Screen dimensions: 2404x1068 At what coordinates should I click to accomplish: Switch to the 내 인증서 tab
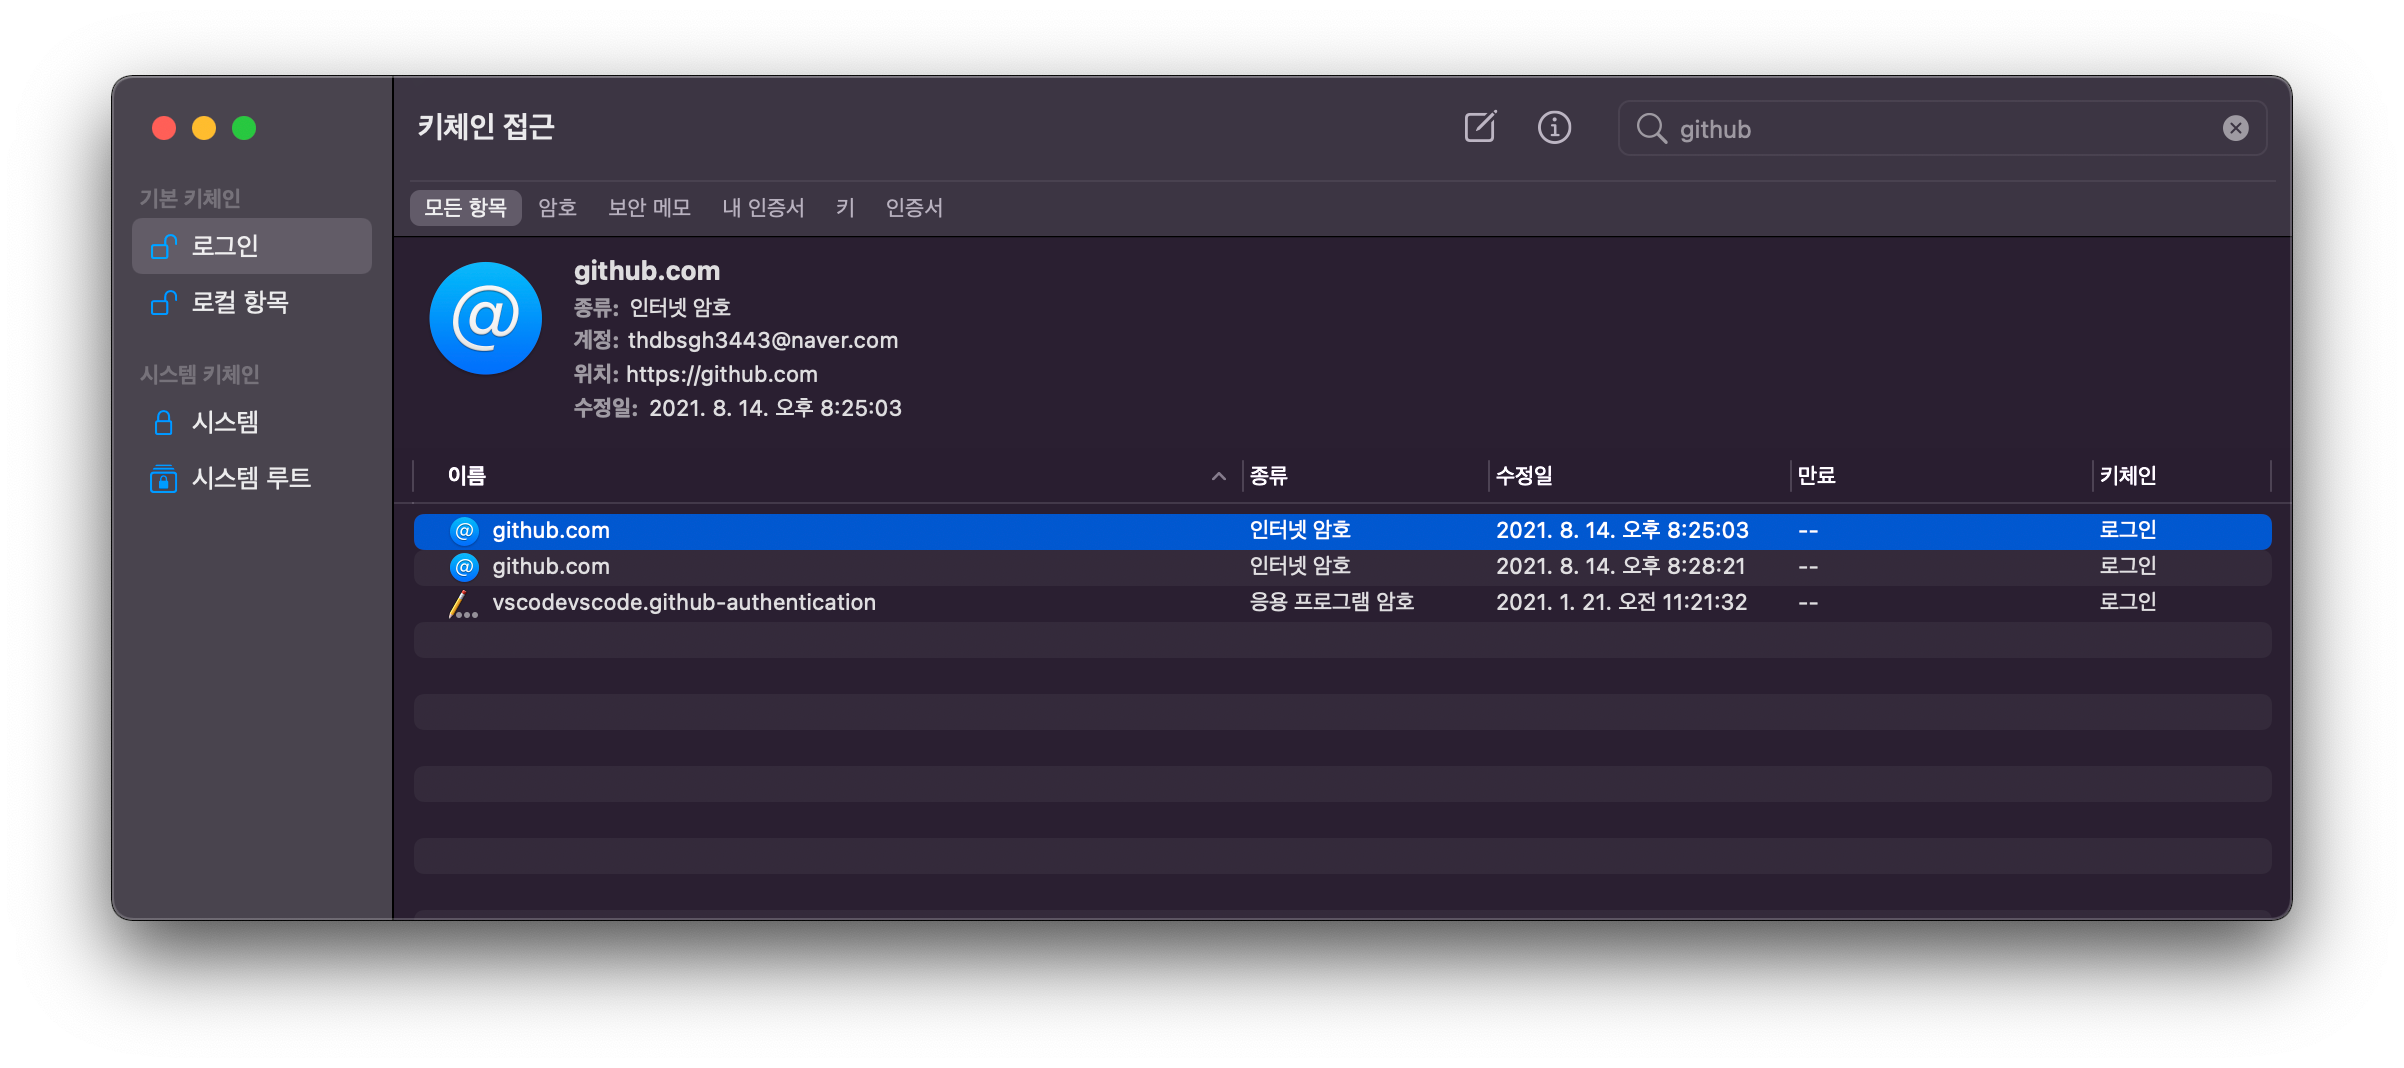[763, 208]
